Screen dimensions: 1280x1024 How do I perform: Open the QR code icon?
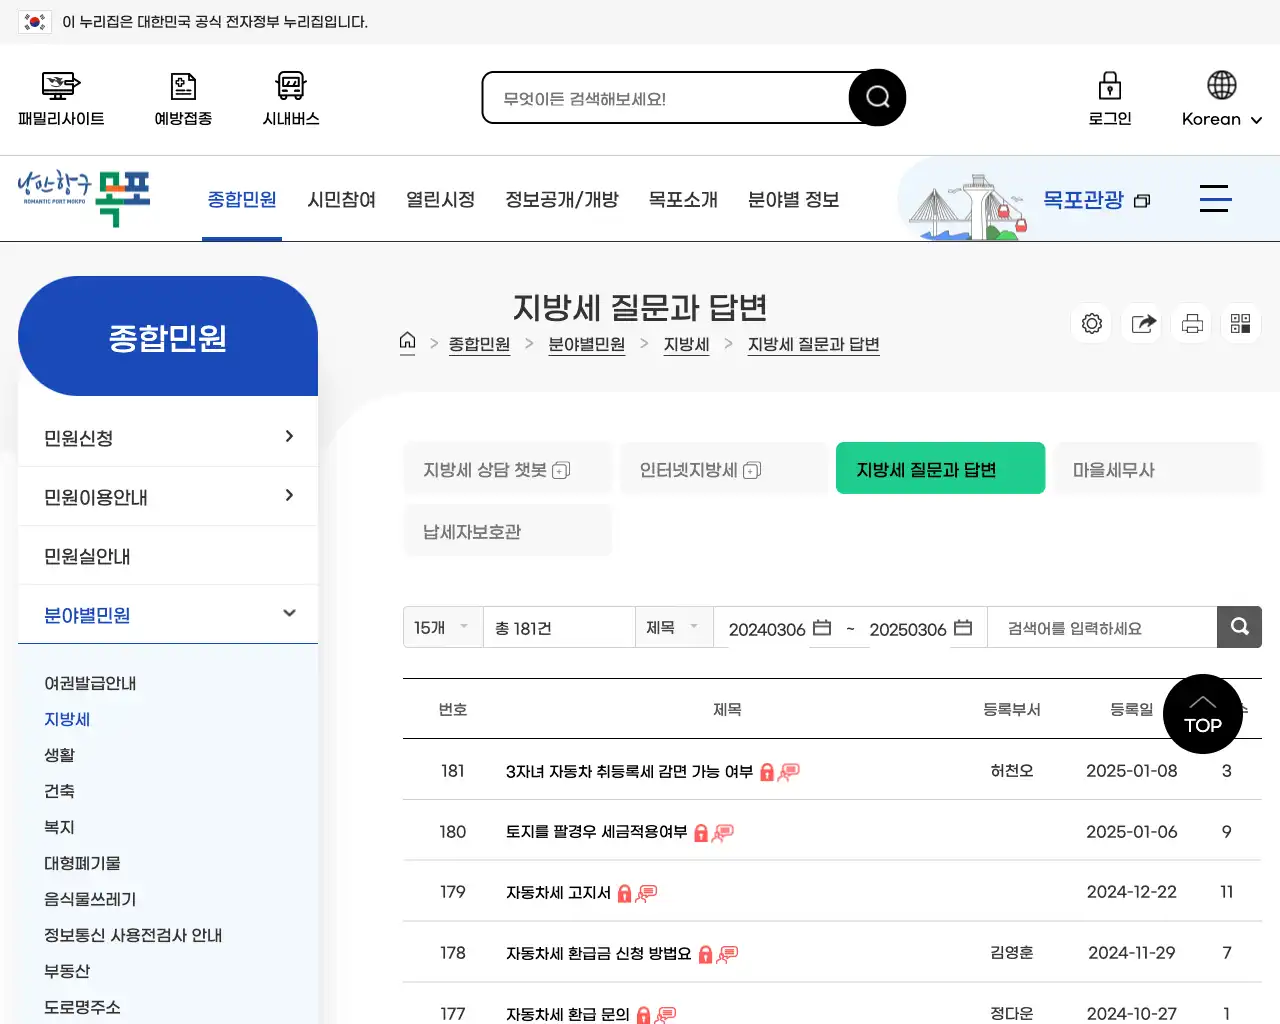1240,323
